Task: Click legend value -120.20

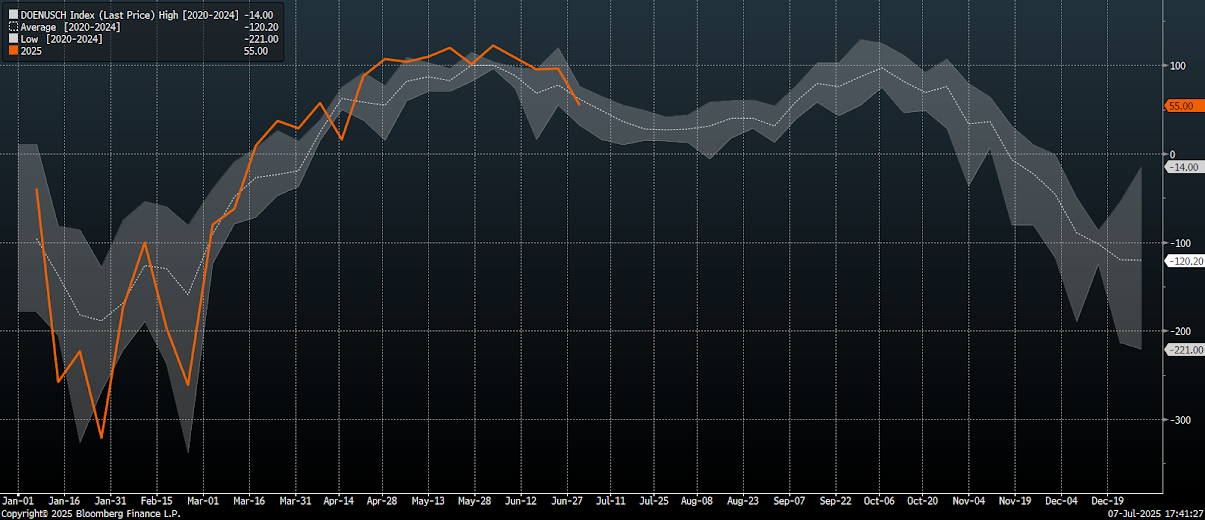Action: 261,27
